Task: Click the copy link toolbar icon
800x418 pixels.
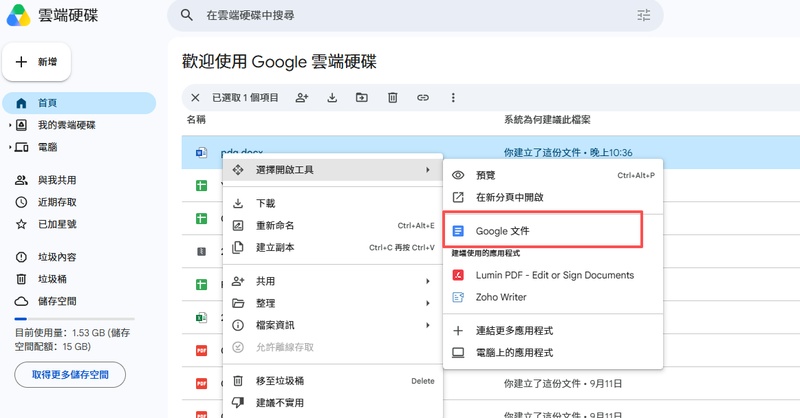Action: [423, 97]
